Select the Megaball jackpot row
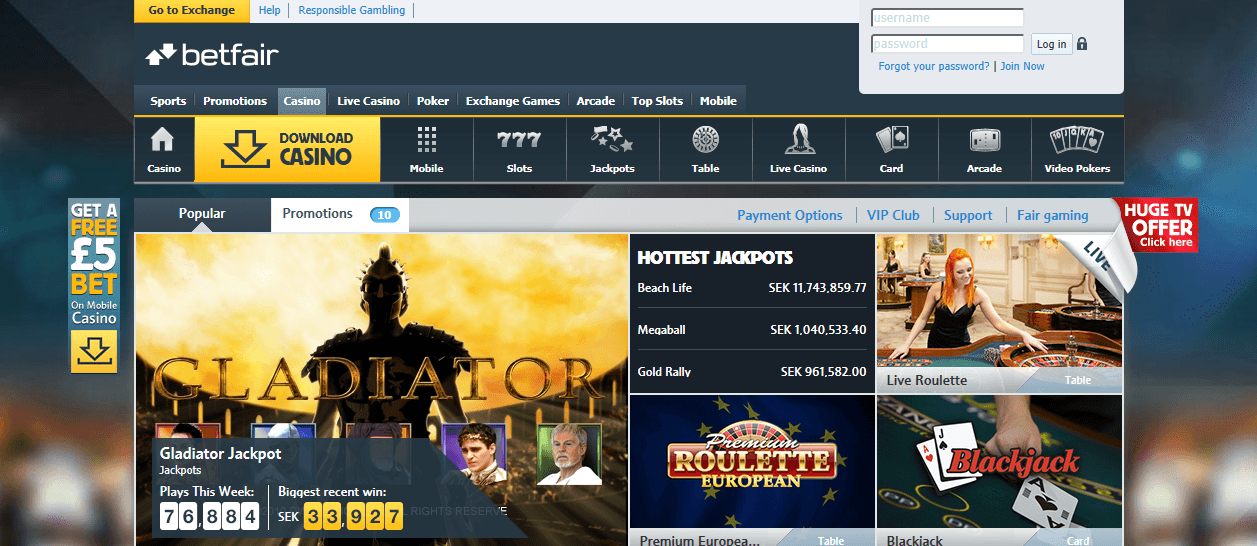This screenshot has width=1257, height=546. pos(752,330)
